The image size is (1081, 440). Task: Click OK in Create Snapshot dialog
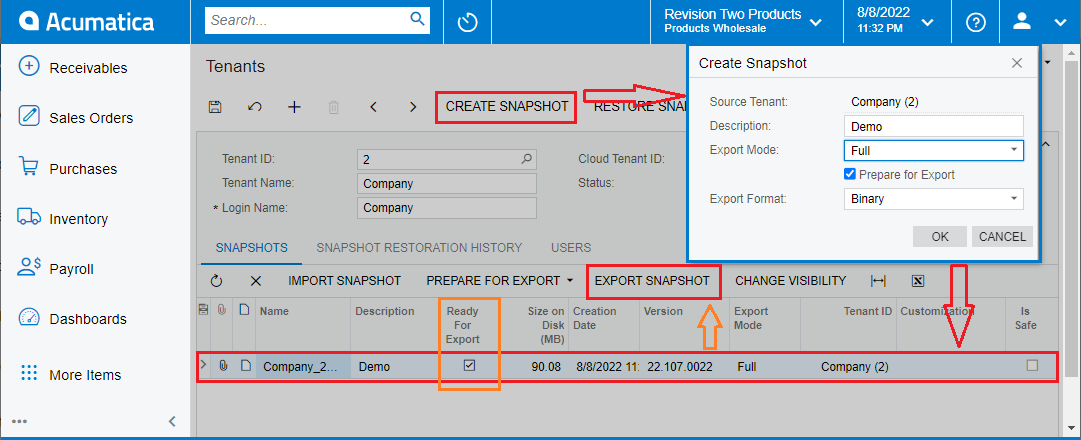tap(939, 237)
